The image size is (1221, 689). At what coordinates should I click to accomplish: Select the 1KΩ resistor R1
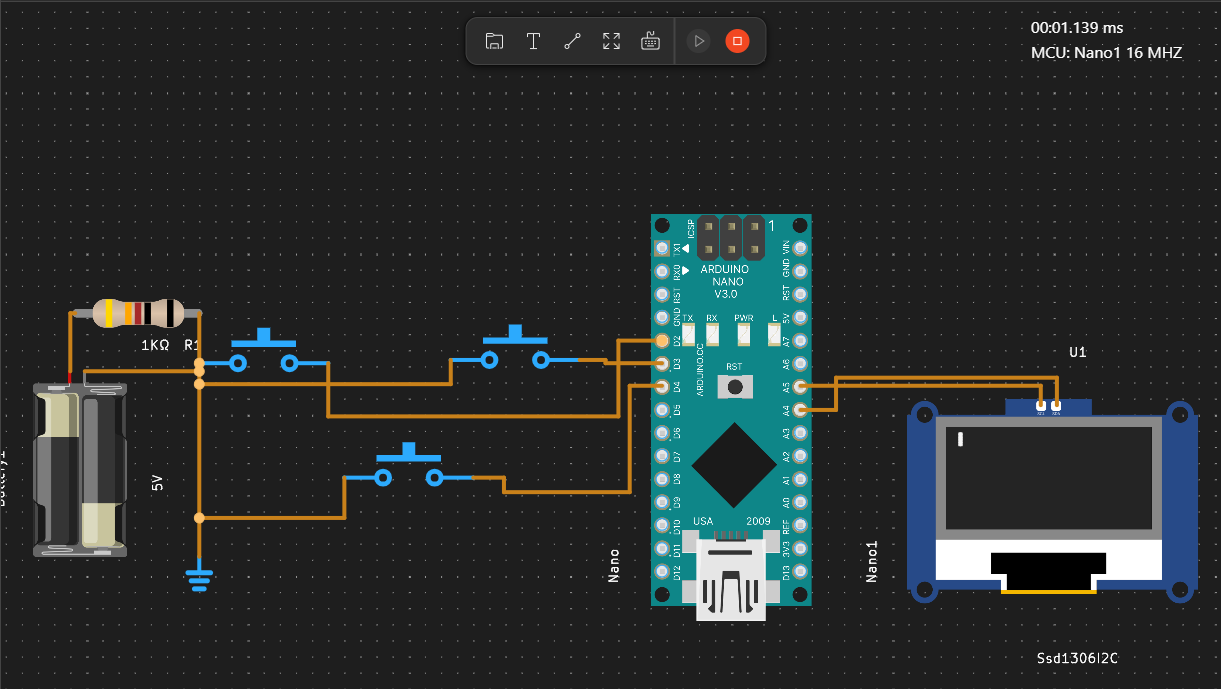coord(138,314)
